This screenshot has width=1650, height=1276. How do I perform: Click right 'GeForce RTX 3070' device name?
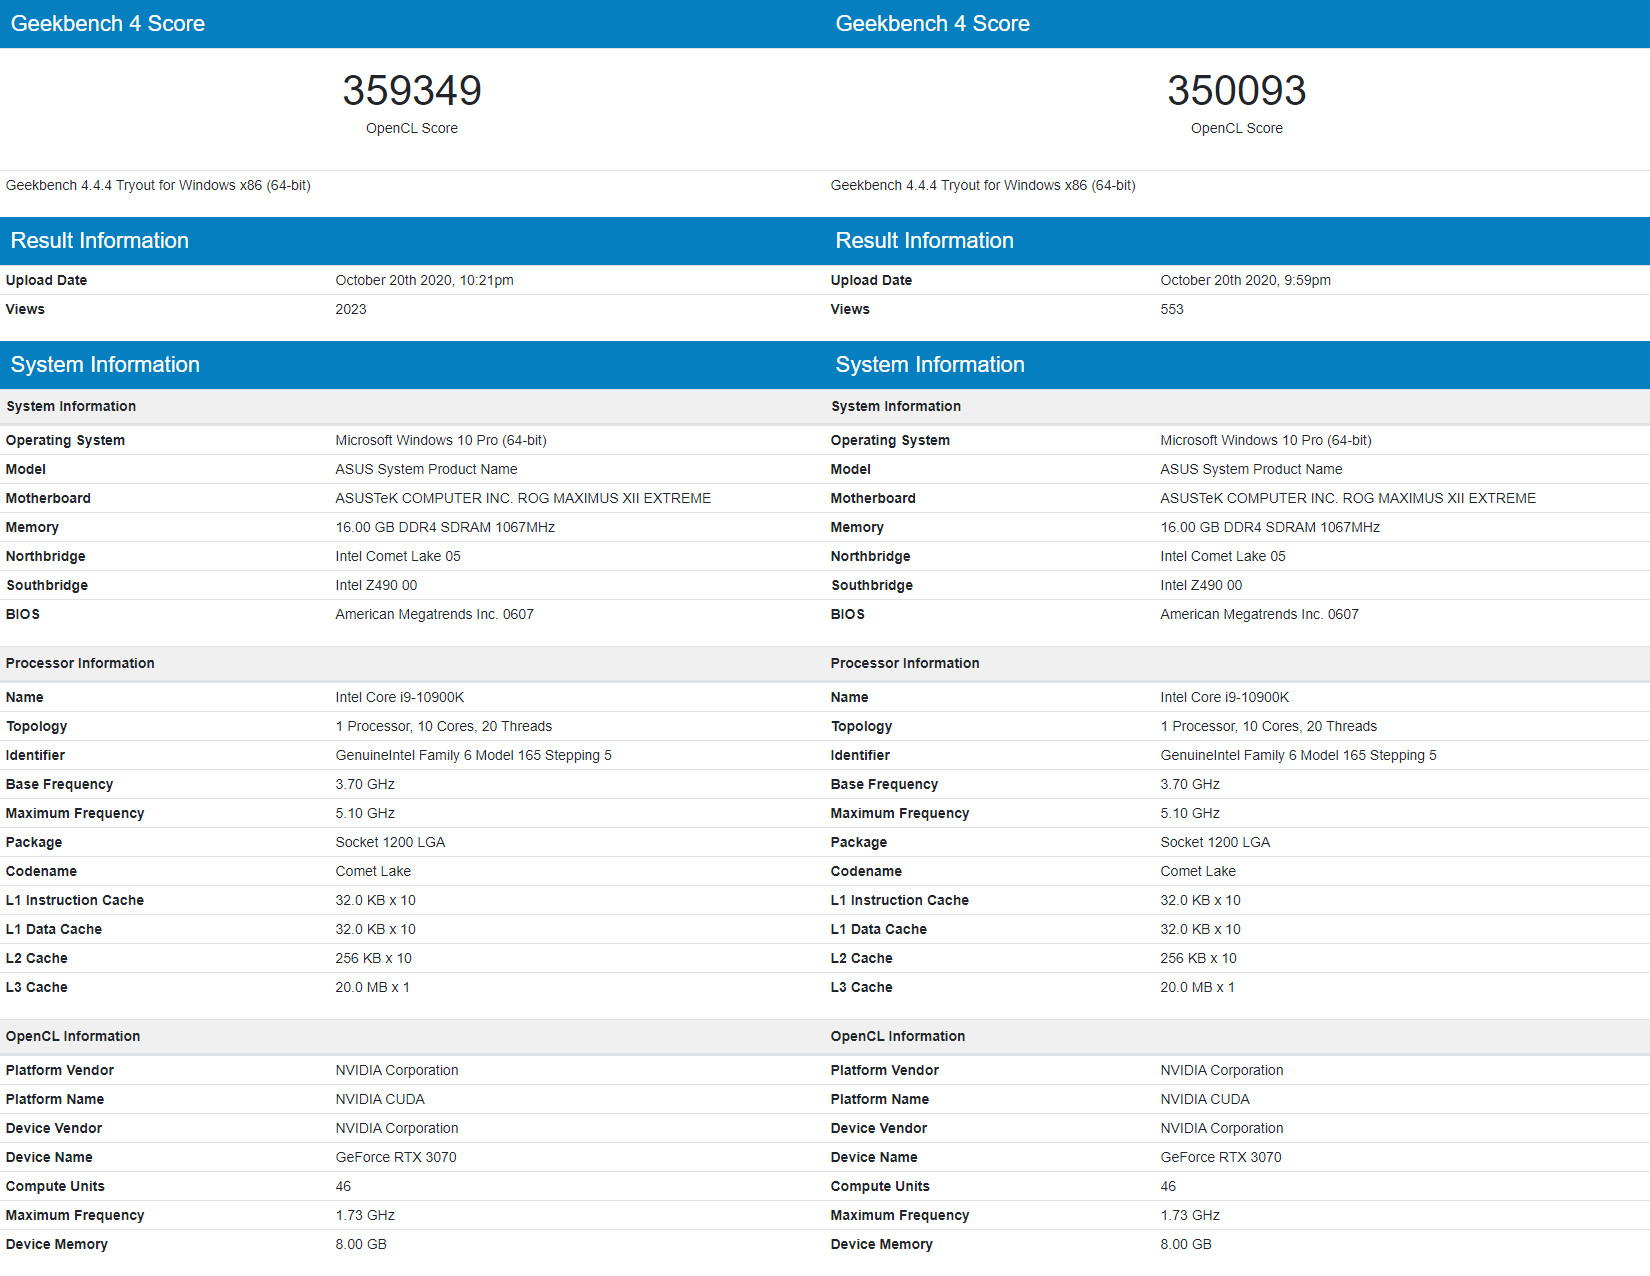click(x=1221, y=1157)
